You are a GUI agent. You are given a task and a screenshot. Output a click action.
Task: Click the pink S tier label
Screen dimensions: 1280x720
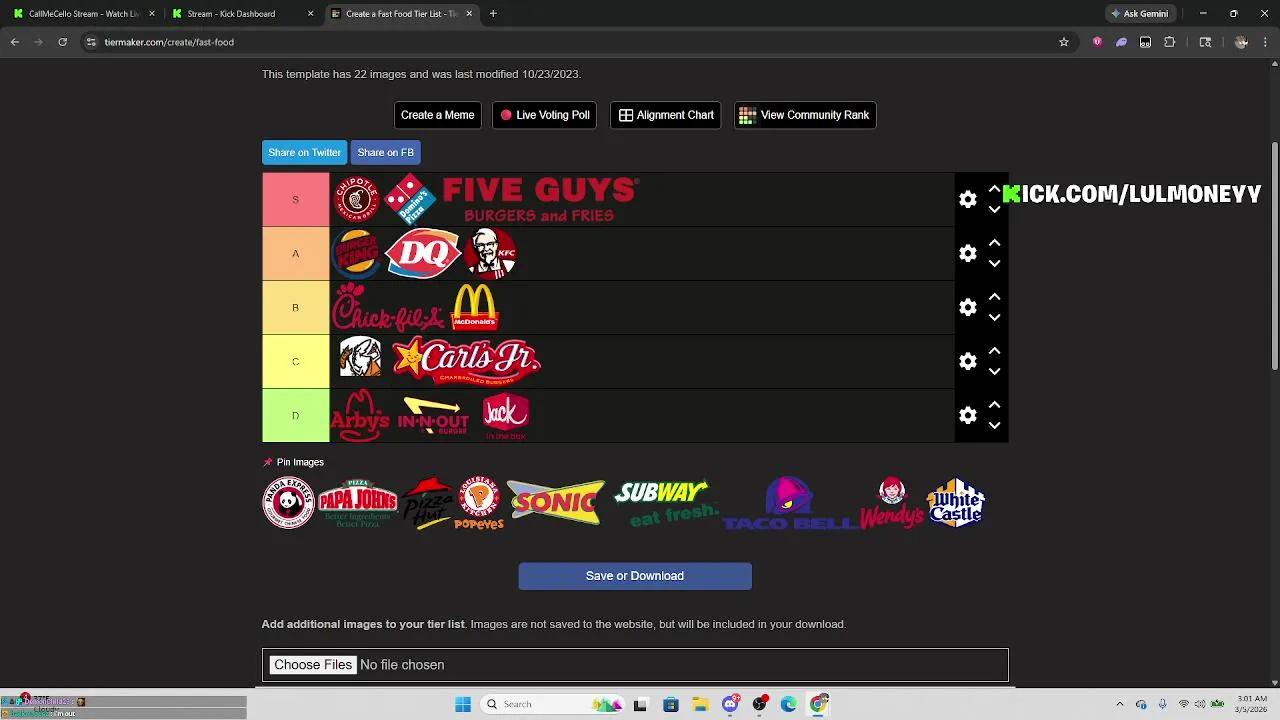coord(295,199)
